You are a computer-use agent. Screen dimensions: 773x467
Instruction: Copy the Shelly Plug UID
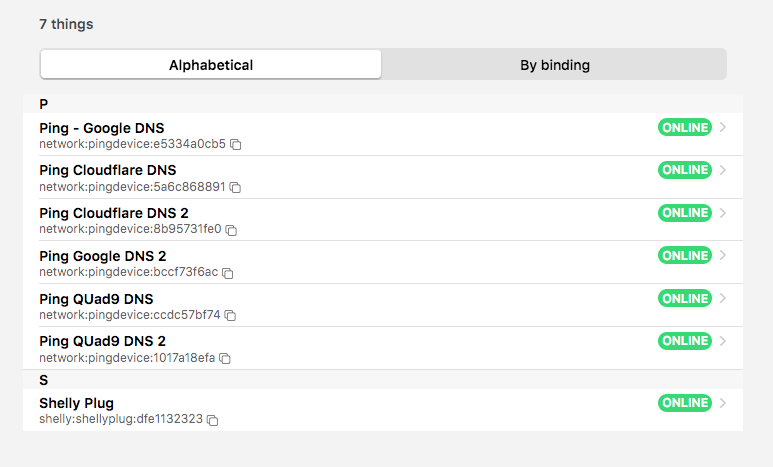point(212,420)
